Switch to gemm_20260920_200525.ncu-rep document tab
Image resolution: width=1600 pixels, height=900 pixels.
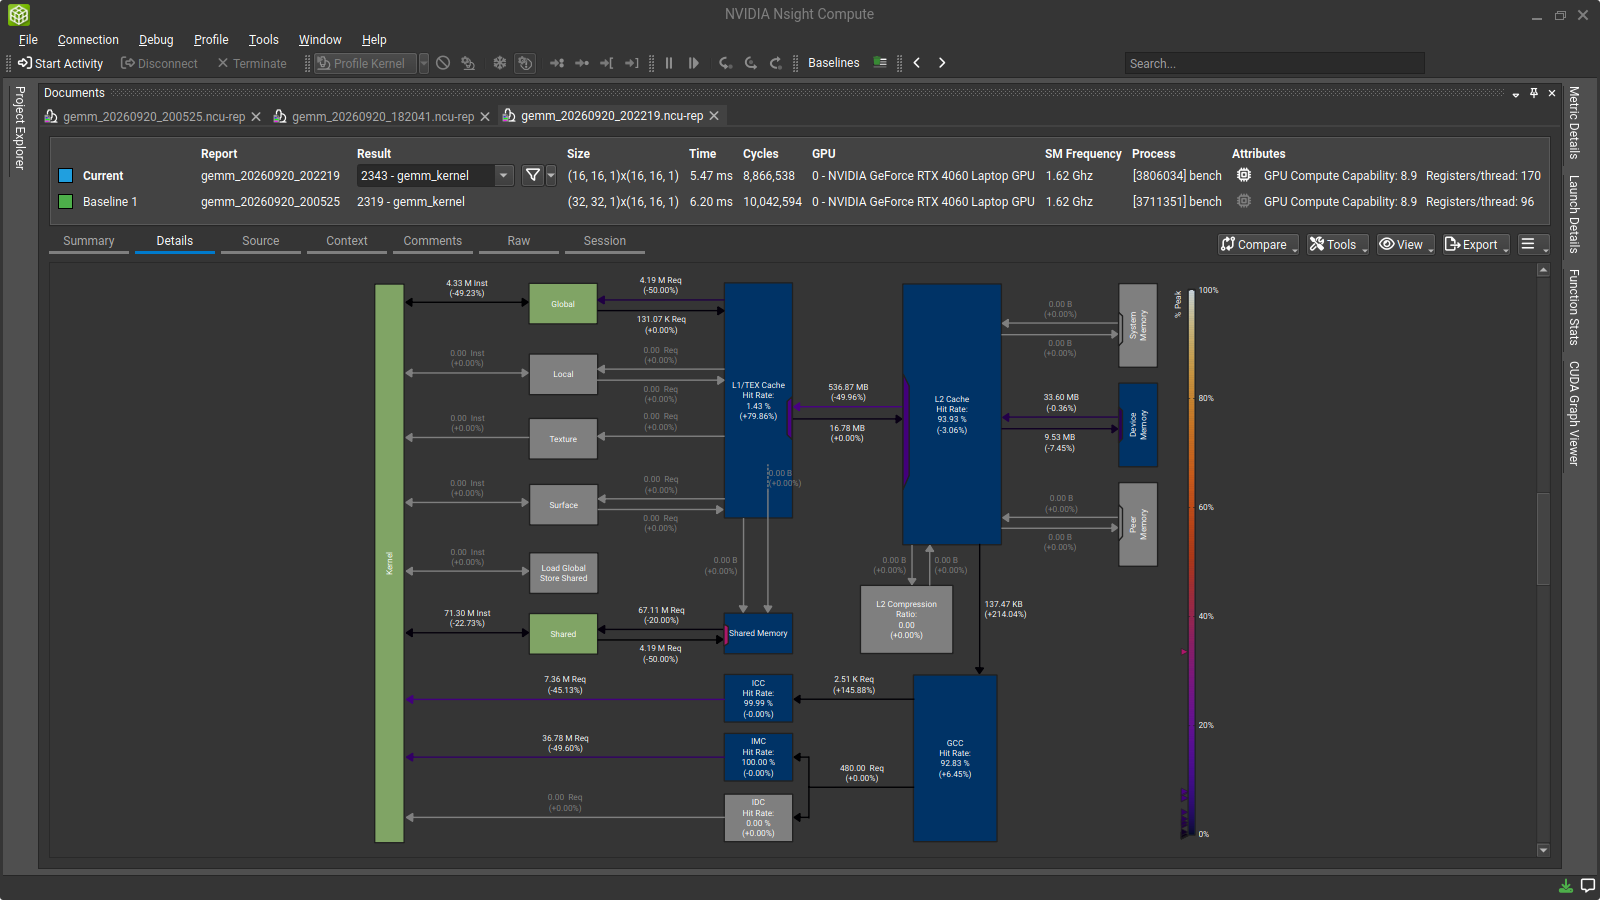pos(153,116)
